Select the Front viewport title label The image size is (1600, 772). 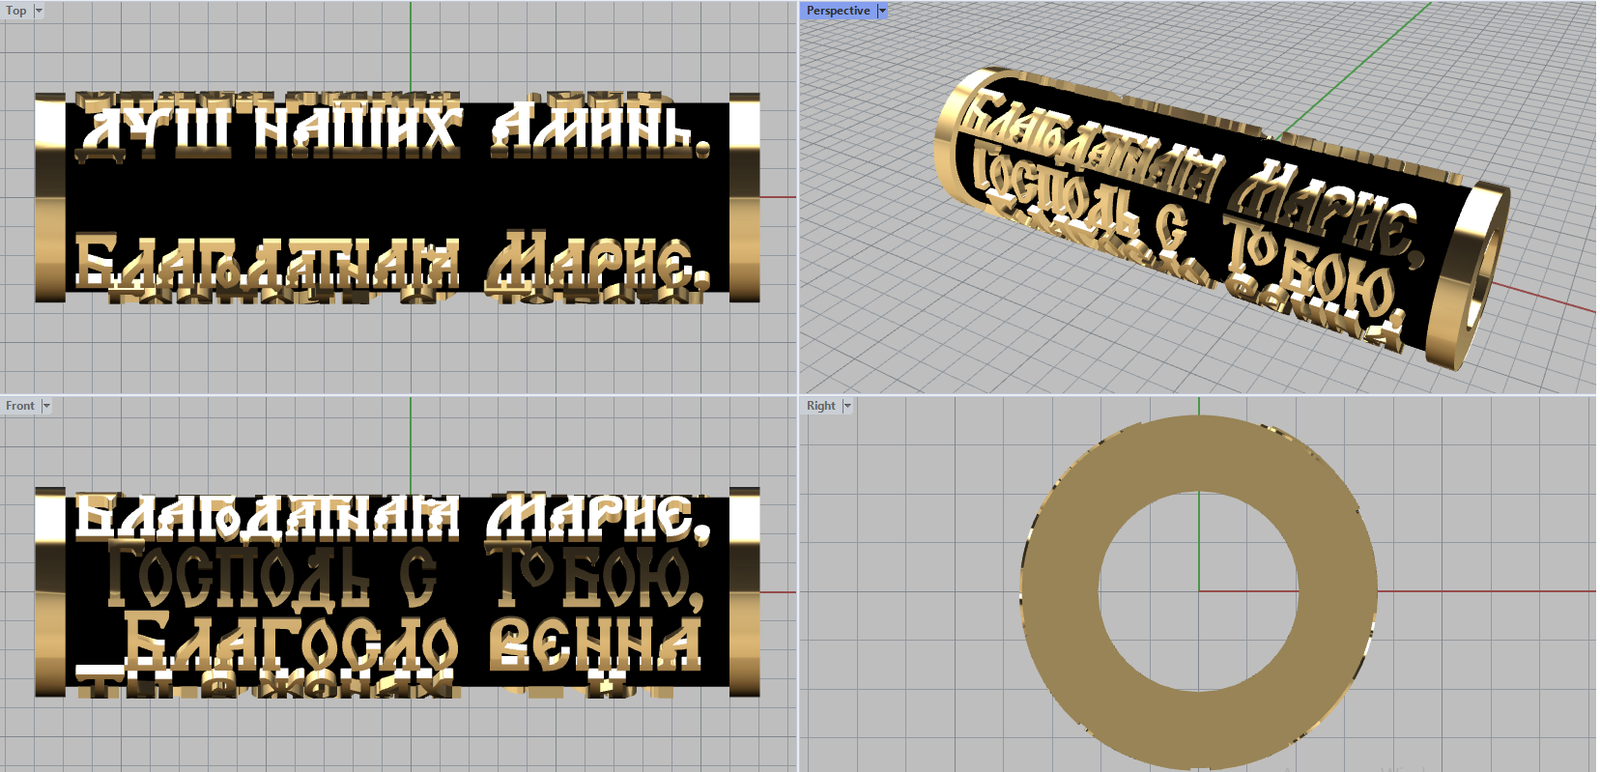pyautogui.click(x=19, y=406)
